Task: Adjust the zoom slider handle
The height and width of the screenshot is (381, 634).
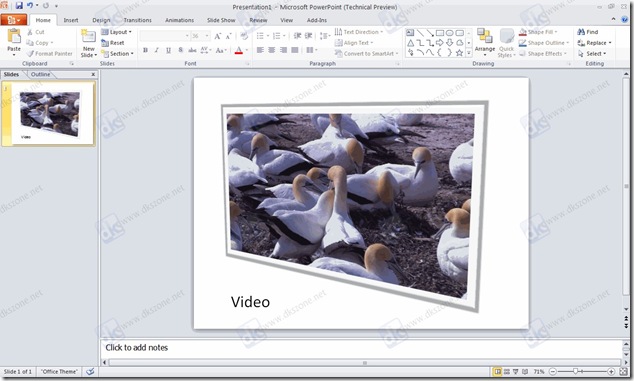Action: 575,371
